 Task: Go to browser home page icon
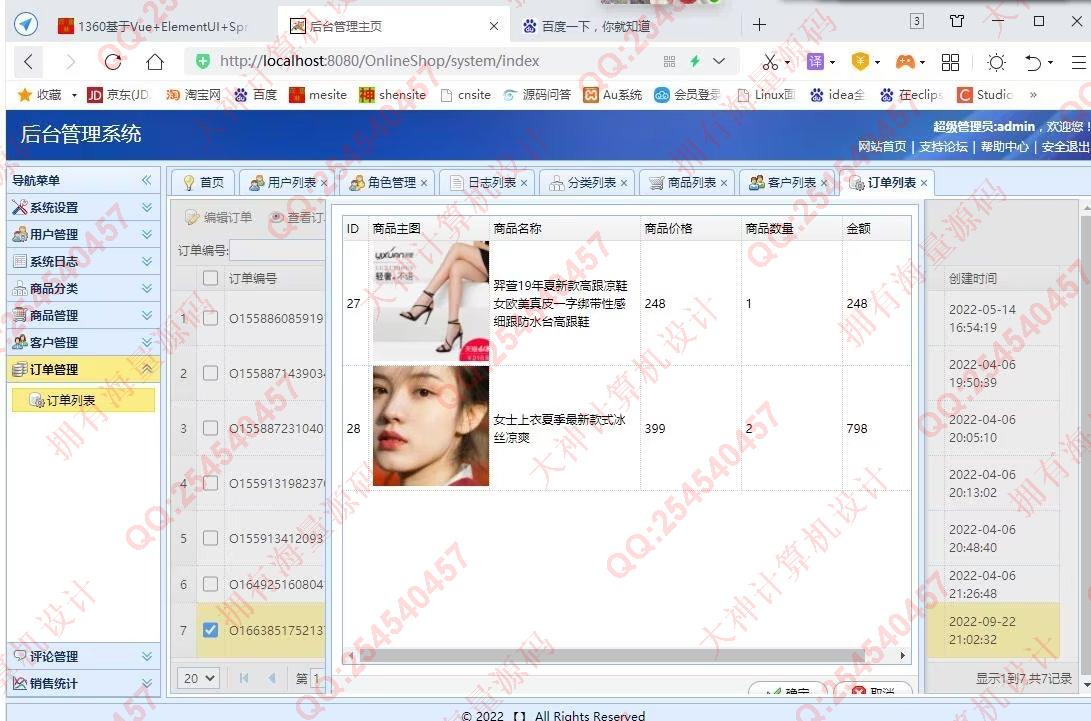point(154,61)
